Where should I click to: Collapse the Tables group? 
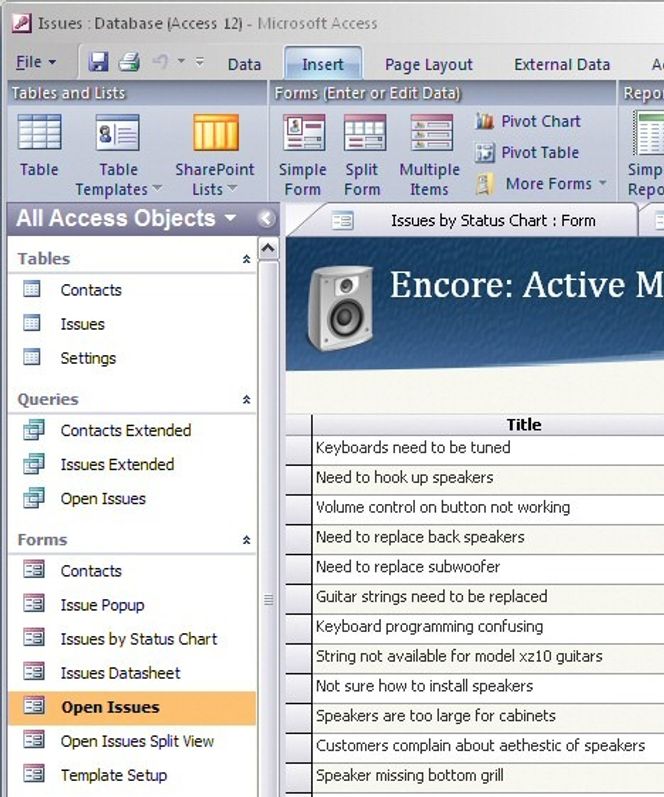tap(247, 259)
